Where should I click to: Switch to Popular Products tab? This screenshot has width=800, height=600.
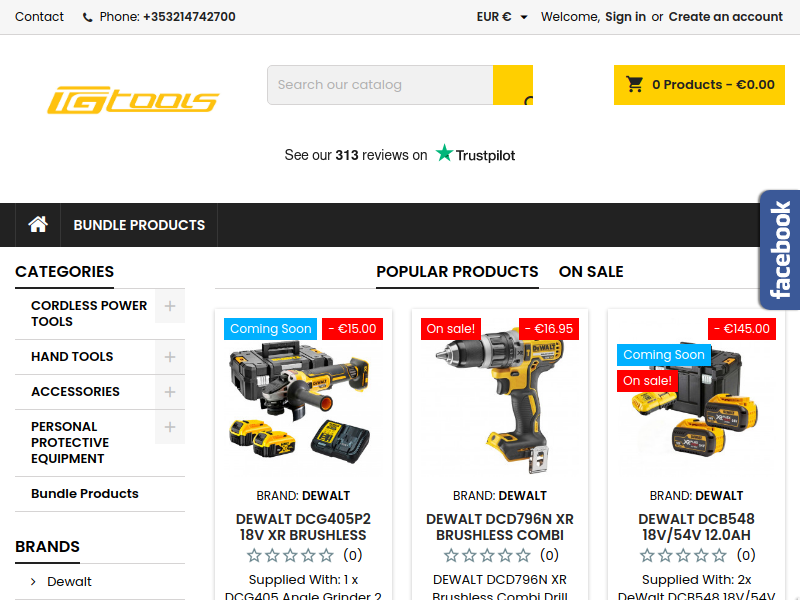pos(457,271)
